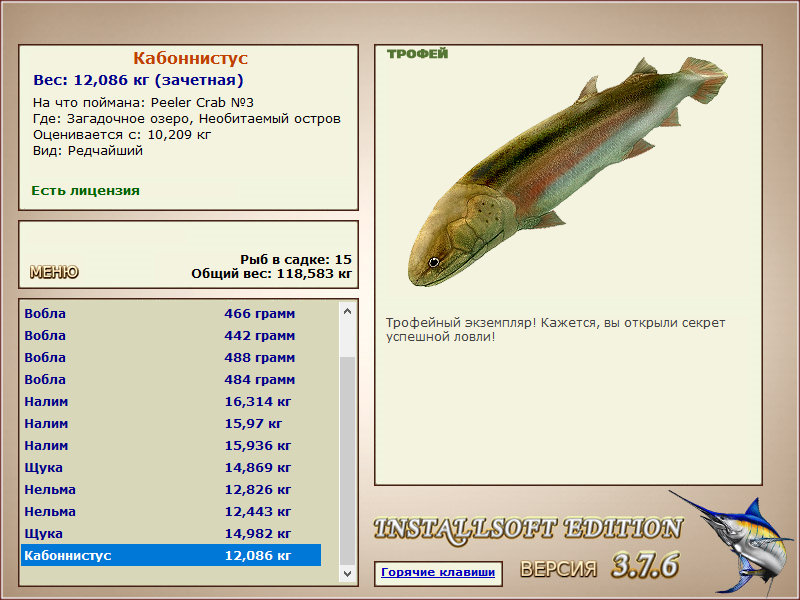Select the Вобла 442 грамм row
This screenshot has height=600, width=800.
click(171, 335)
